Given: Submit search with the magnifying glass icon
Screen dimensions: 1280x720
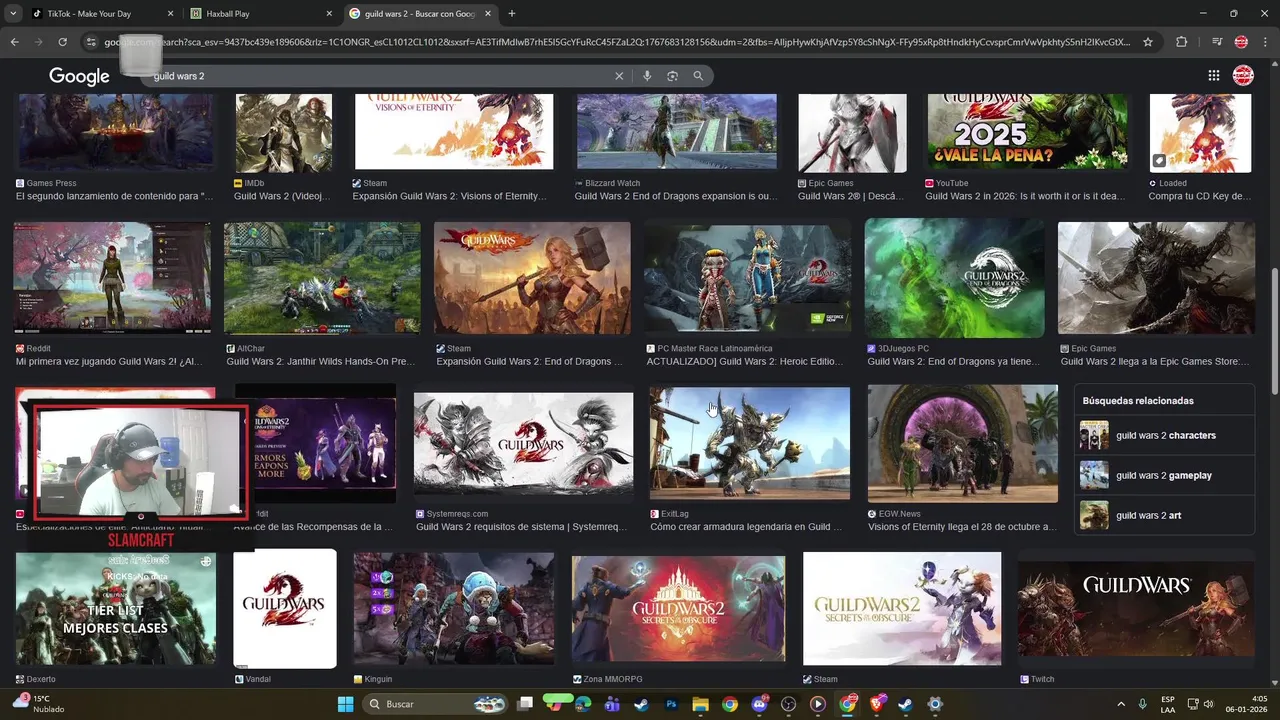Looking at the screenshot, I should [x=698, y=76].
